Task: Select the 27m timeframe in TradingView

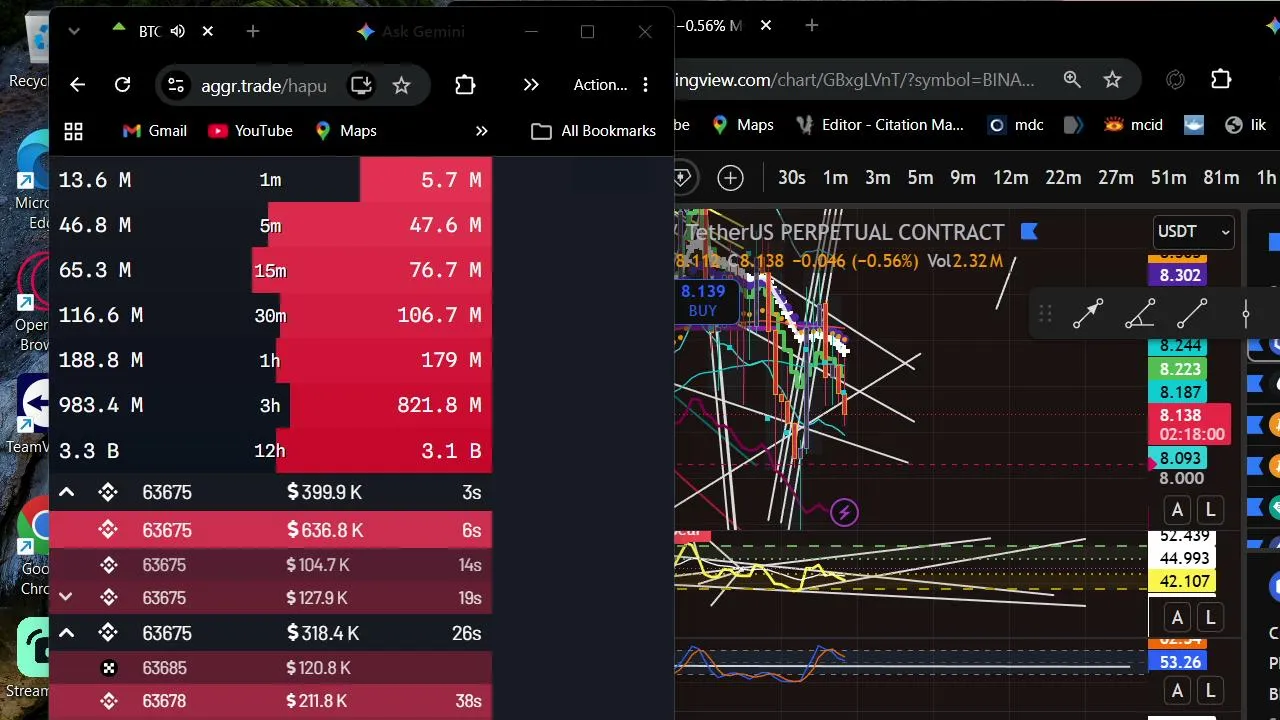Action: click(1116, 177)
